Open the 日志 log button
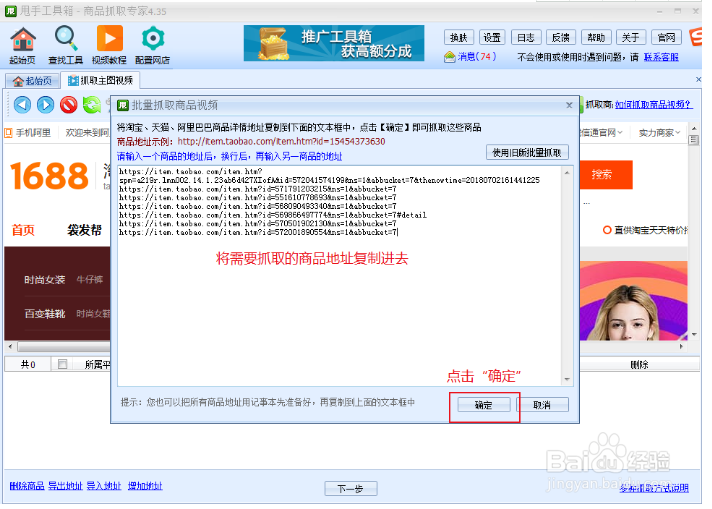Viewport: 712px width, 509px height. 526,37
